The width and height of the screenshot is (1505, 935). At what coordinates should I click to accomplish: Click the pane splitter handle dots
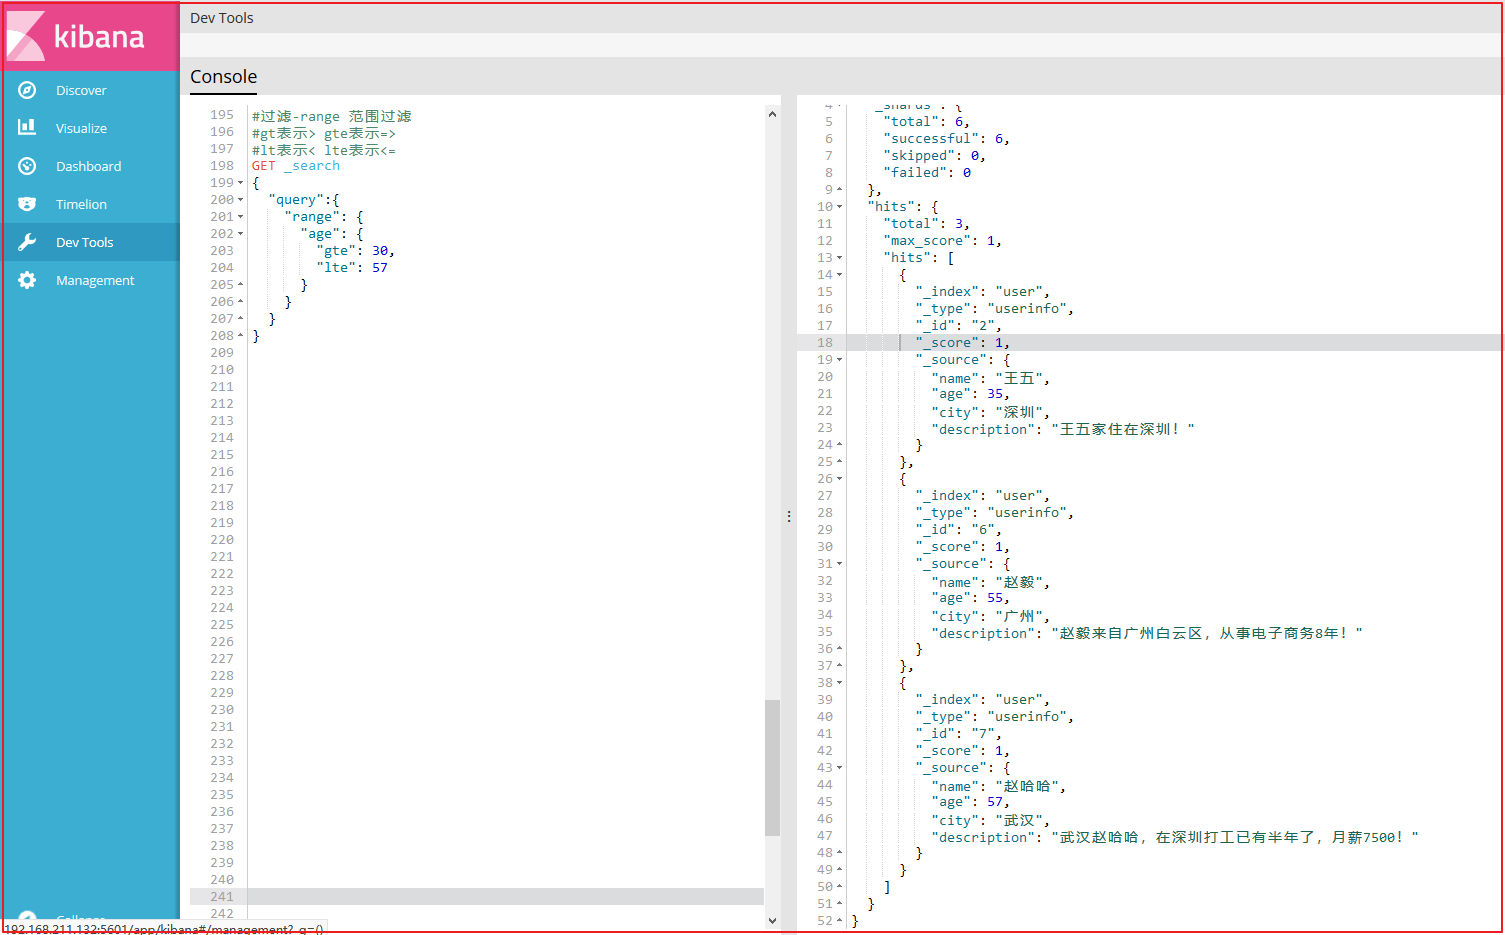tap(789, 517)
